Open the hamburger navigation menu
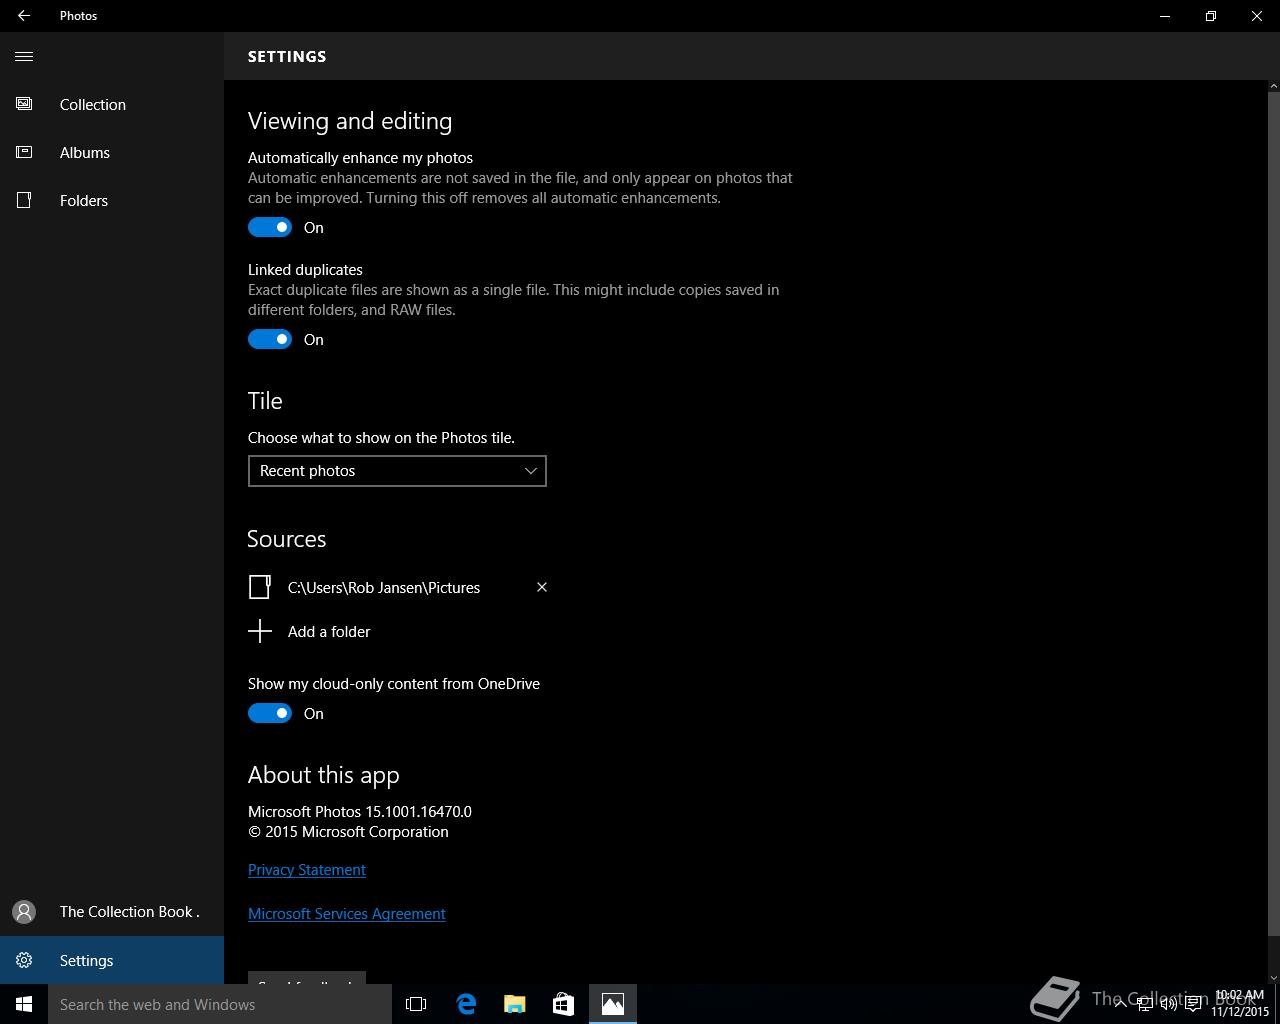 tap(24, 56)
